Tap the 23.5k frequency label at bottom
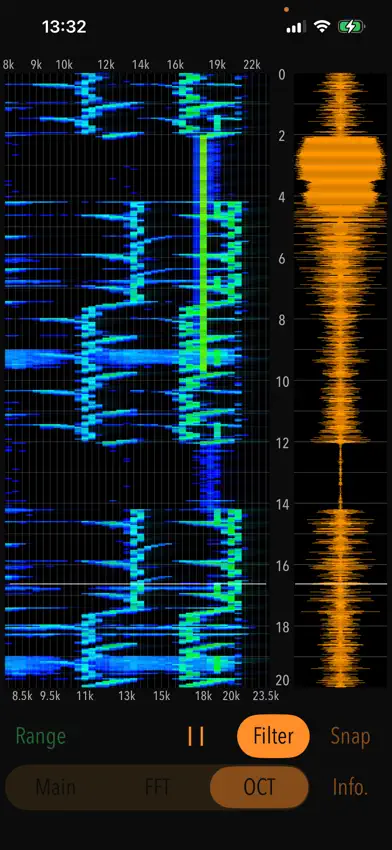392x850 pixels. [265, 696]
